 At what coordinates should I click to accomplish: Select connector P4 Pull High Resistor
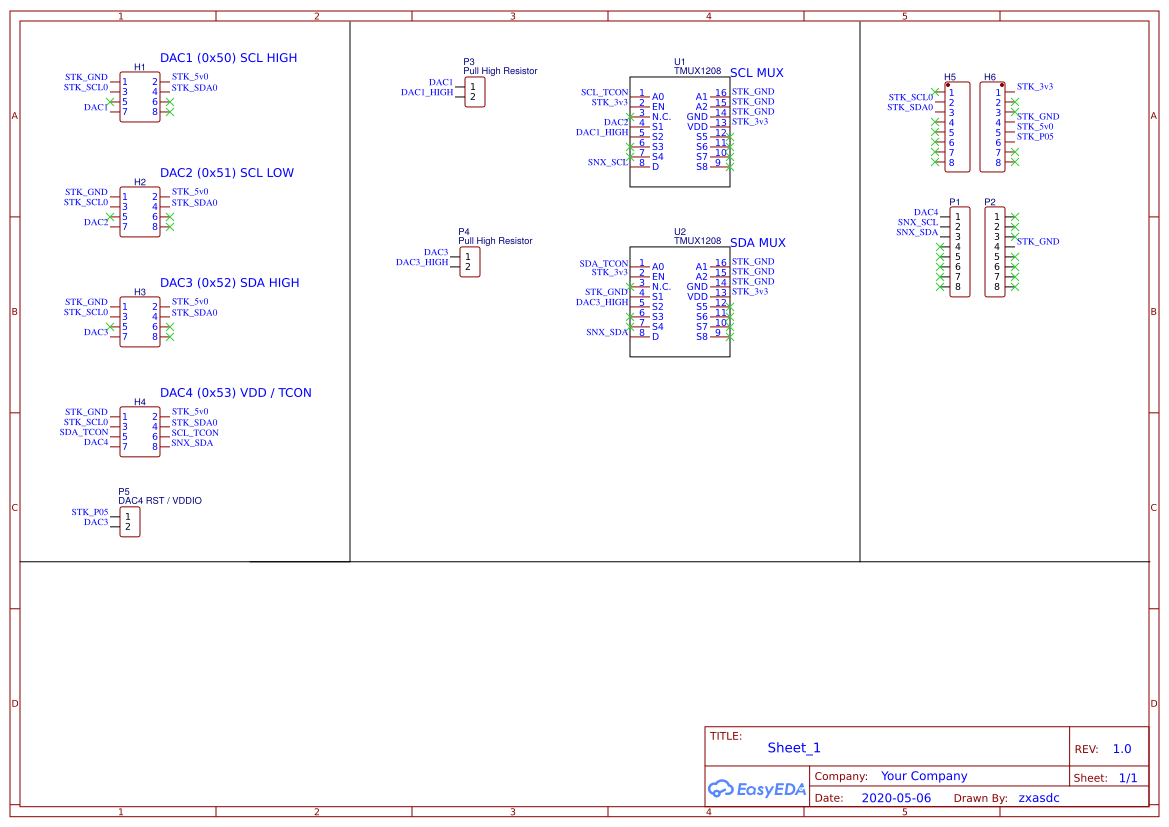[x=469, y=261]
